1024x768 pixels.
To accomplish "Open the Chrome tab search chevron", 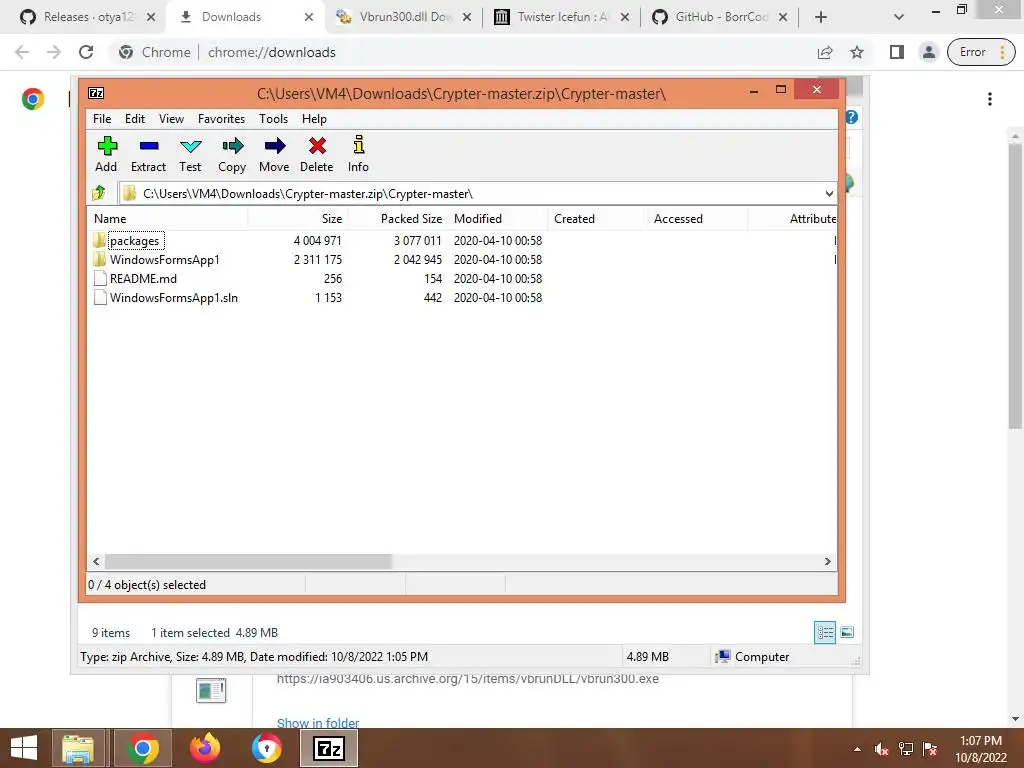I will point(899,17).
